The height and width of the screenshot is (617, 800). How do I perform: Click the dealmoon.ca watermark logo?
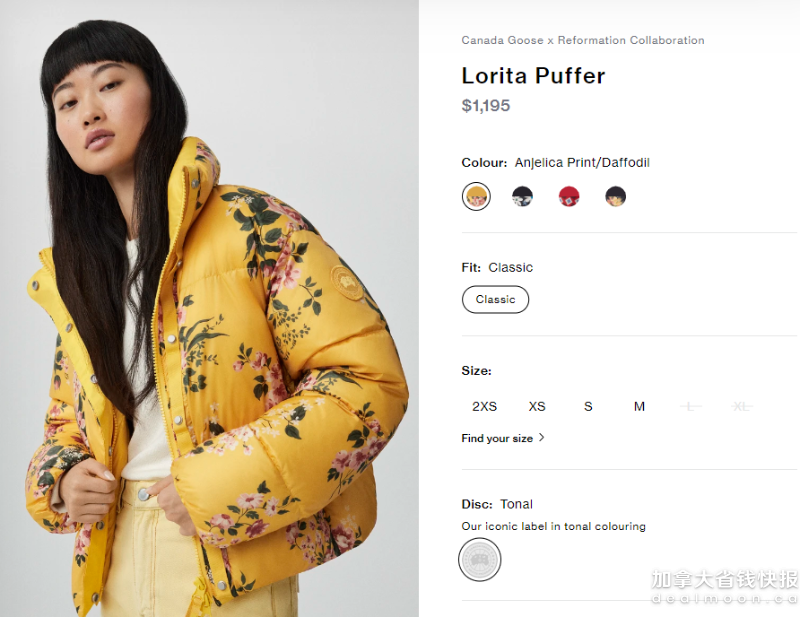[x=724, y=587]
